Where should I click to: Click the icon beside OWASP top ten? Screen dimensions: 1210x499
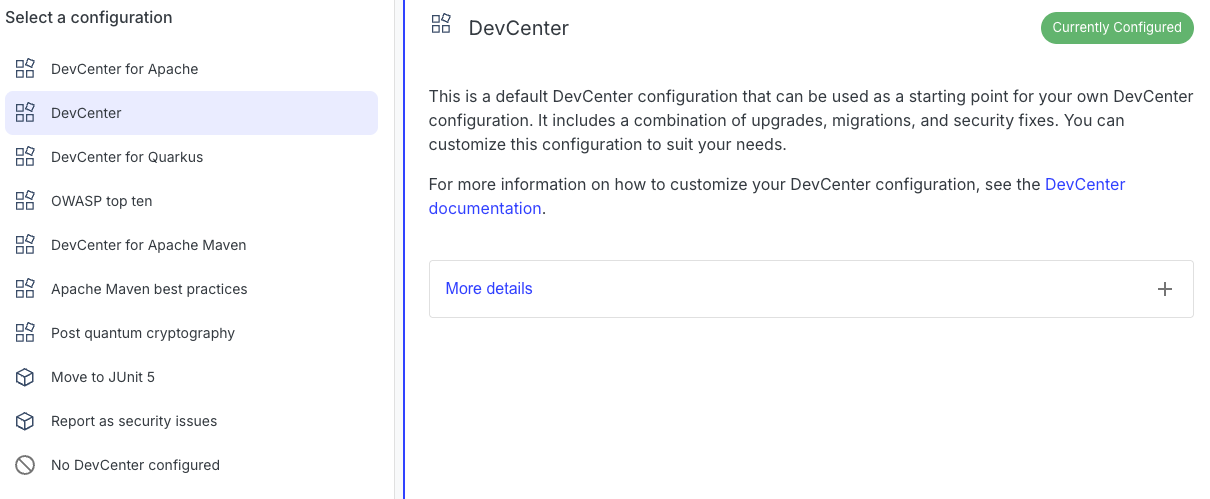pos(25,201)
